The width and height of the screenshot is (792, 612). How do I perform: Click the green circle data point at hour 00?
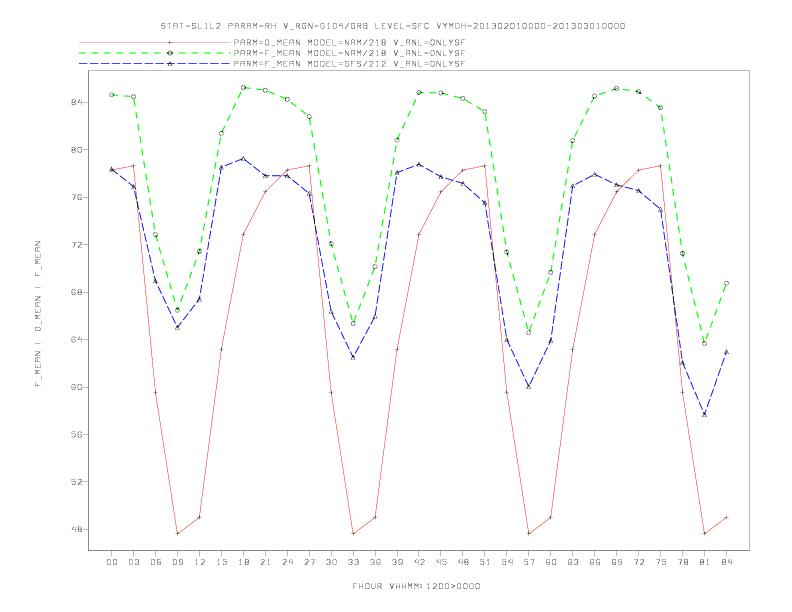(x=112, y=95)
